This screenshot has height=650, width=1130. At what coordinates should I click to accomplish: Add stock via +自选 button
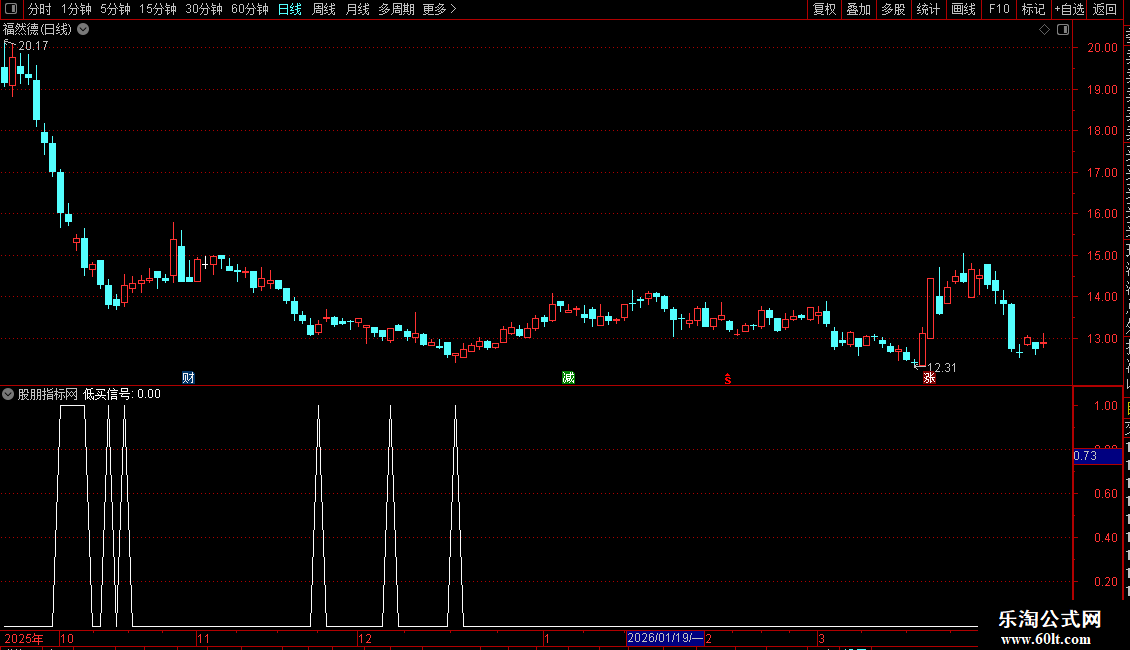[1069, 9]
